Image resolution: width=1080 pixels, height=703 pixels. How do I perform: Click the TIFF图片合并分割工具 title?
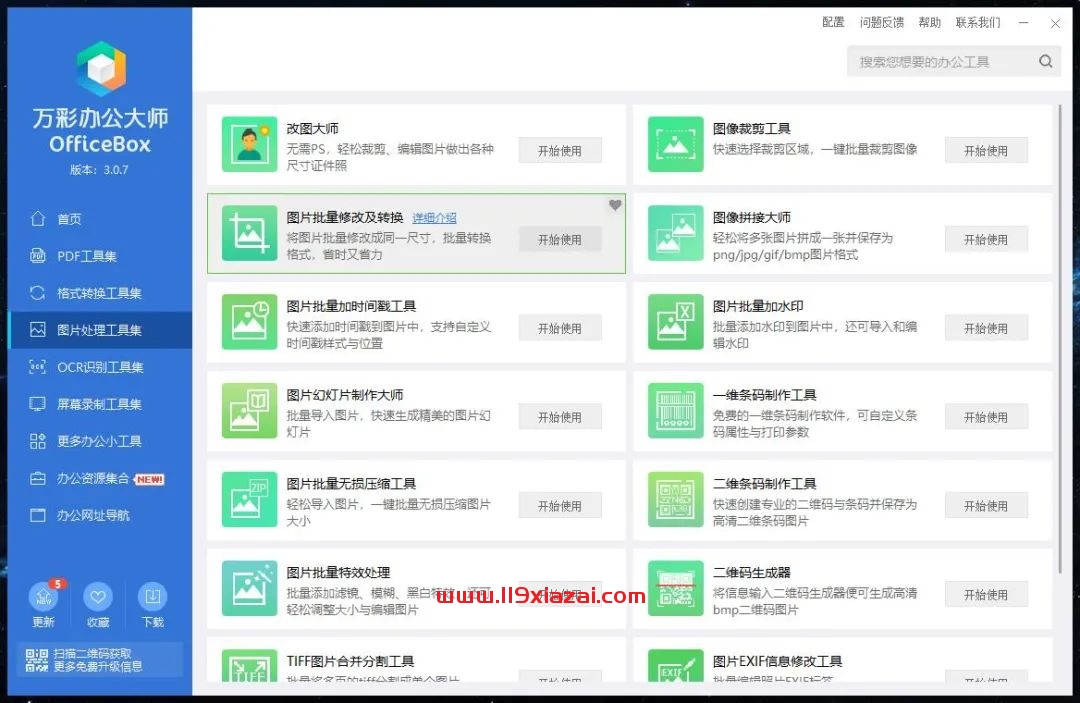(350, 661)
